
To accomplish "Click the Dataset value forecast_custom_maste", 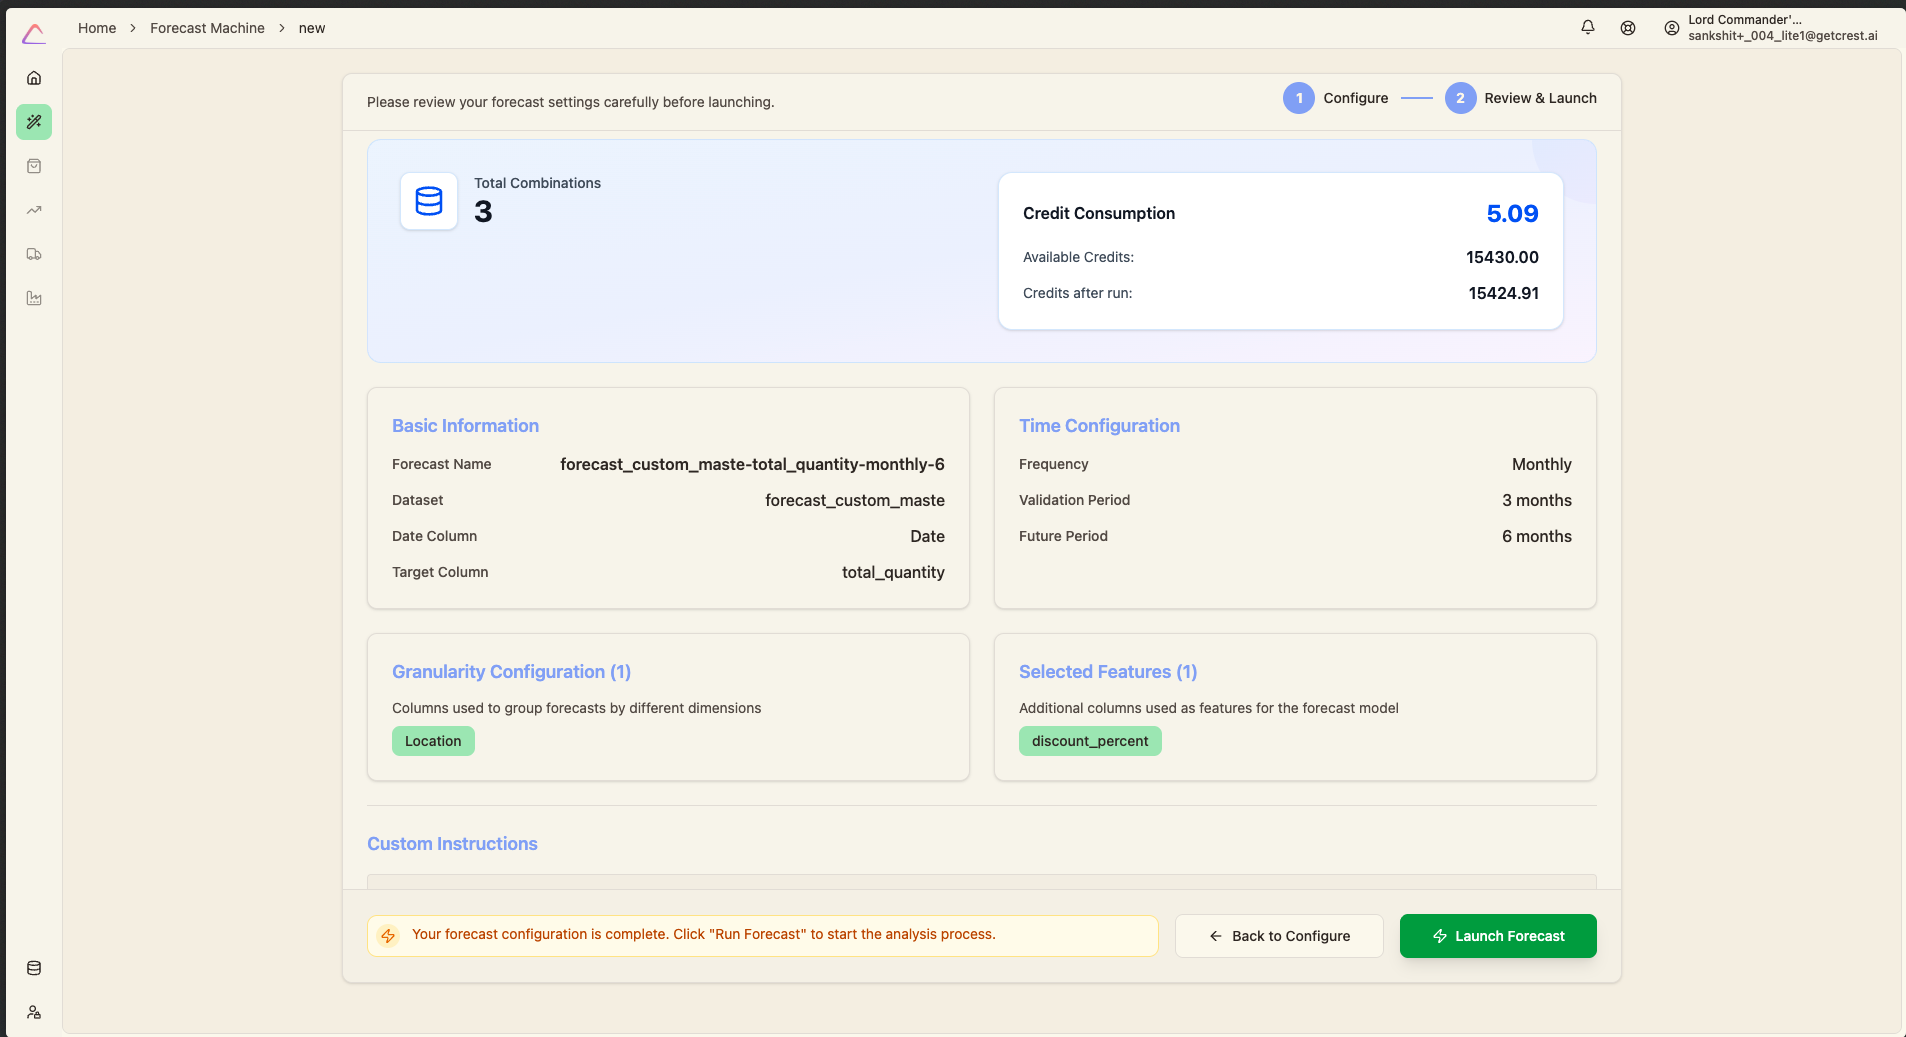I will point(855,500).
